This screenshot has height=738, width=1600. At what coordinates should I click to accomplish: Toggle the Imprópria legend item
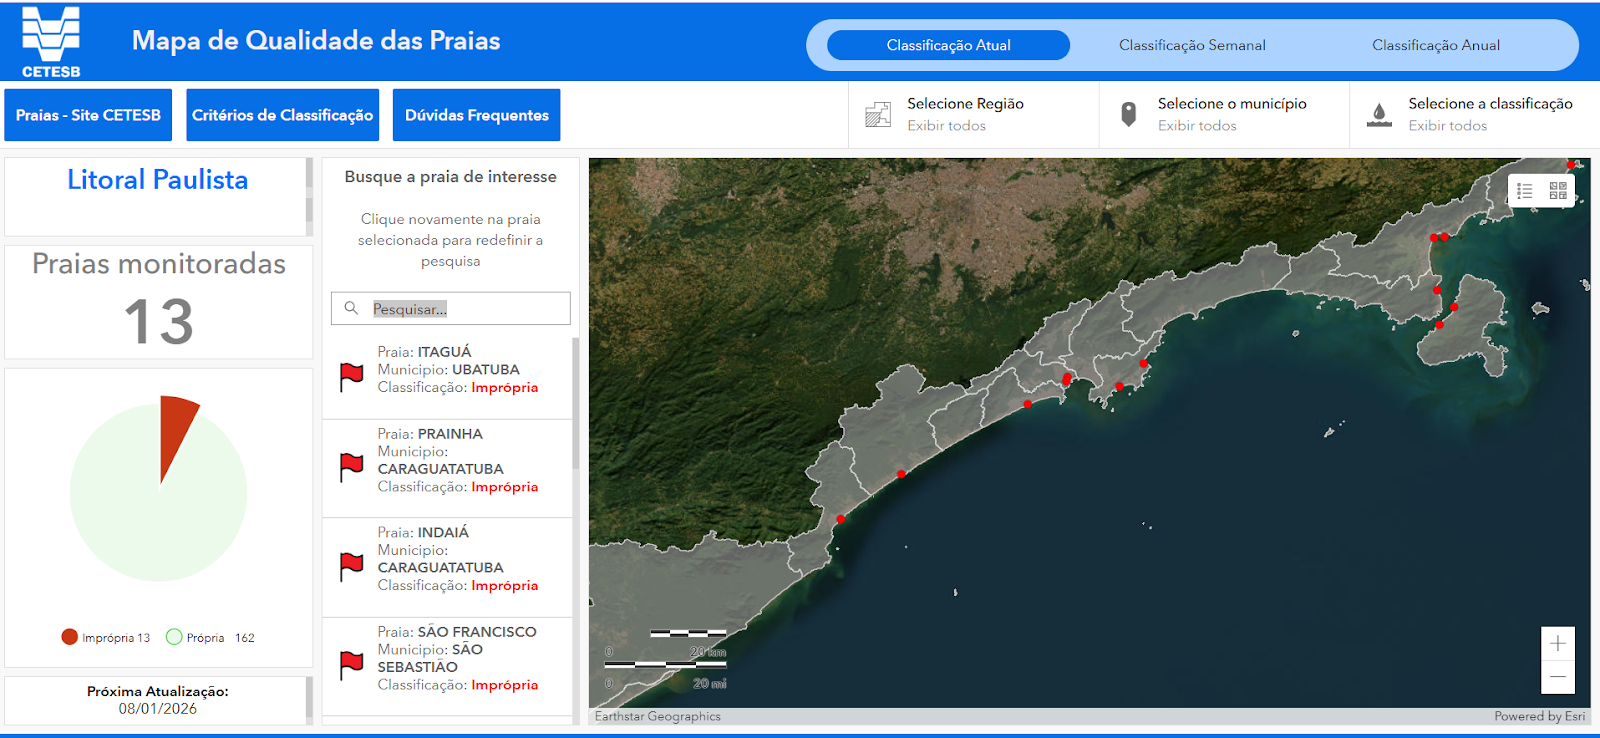click(x=106, y=637)
